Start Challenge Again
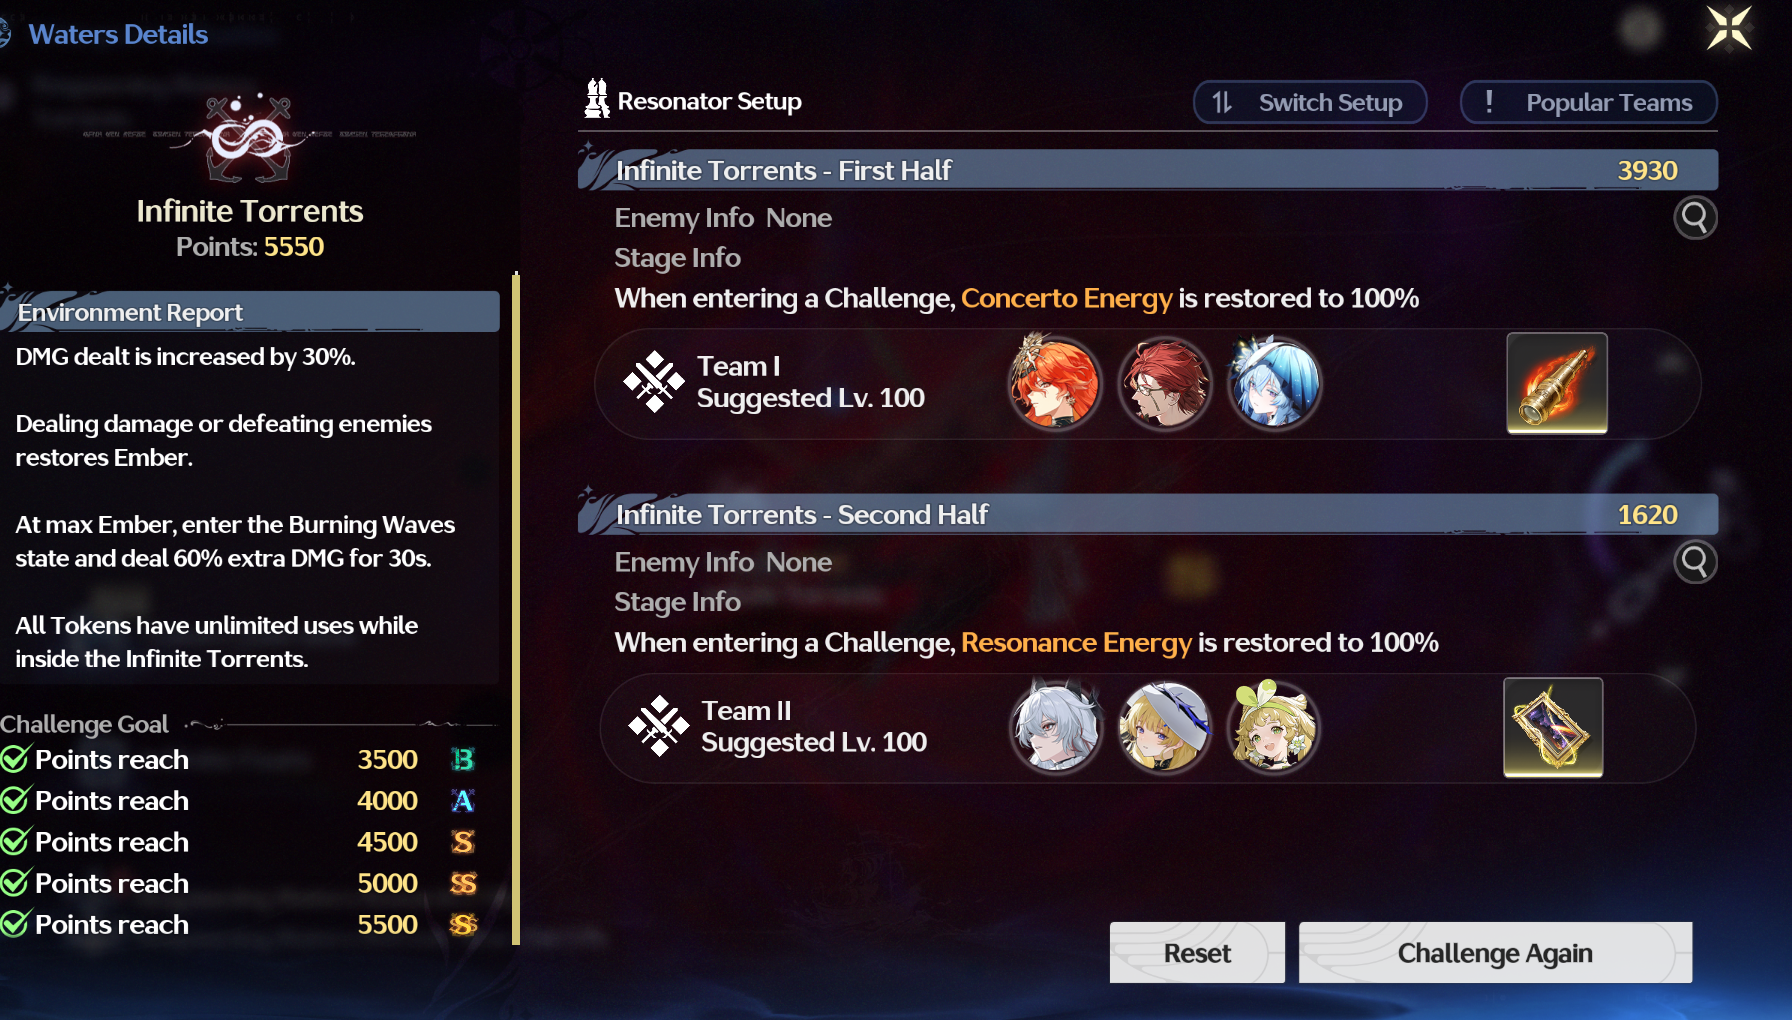This screenshot has height=1020, width=1792. tap(1495, 953)
